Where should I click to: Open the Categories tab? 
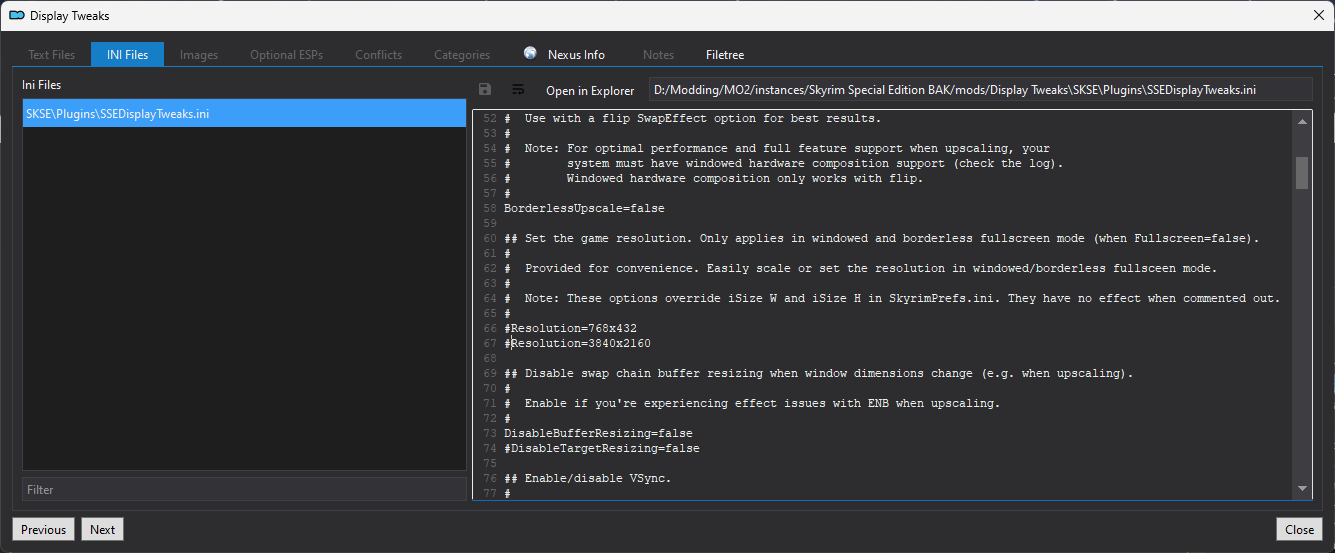point(462,54)
